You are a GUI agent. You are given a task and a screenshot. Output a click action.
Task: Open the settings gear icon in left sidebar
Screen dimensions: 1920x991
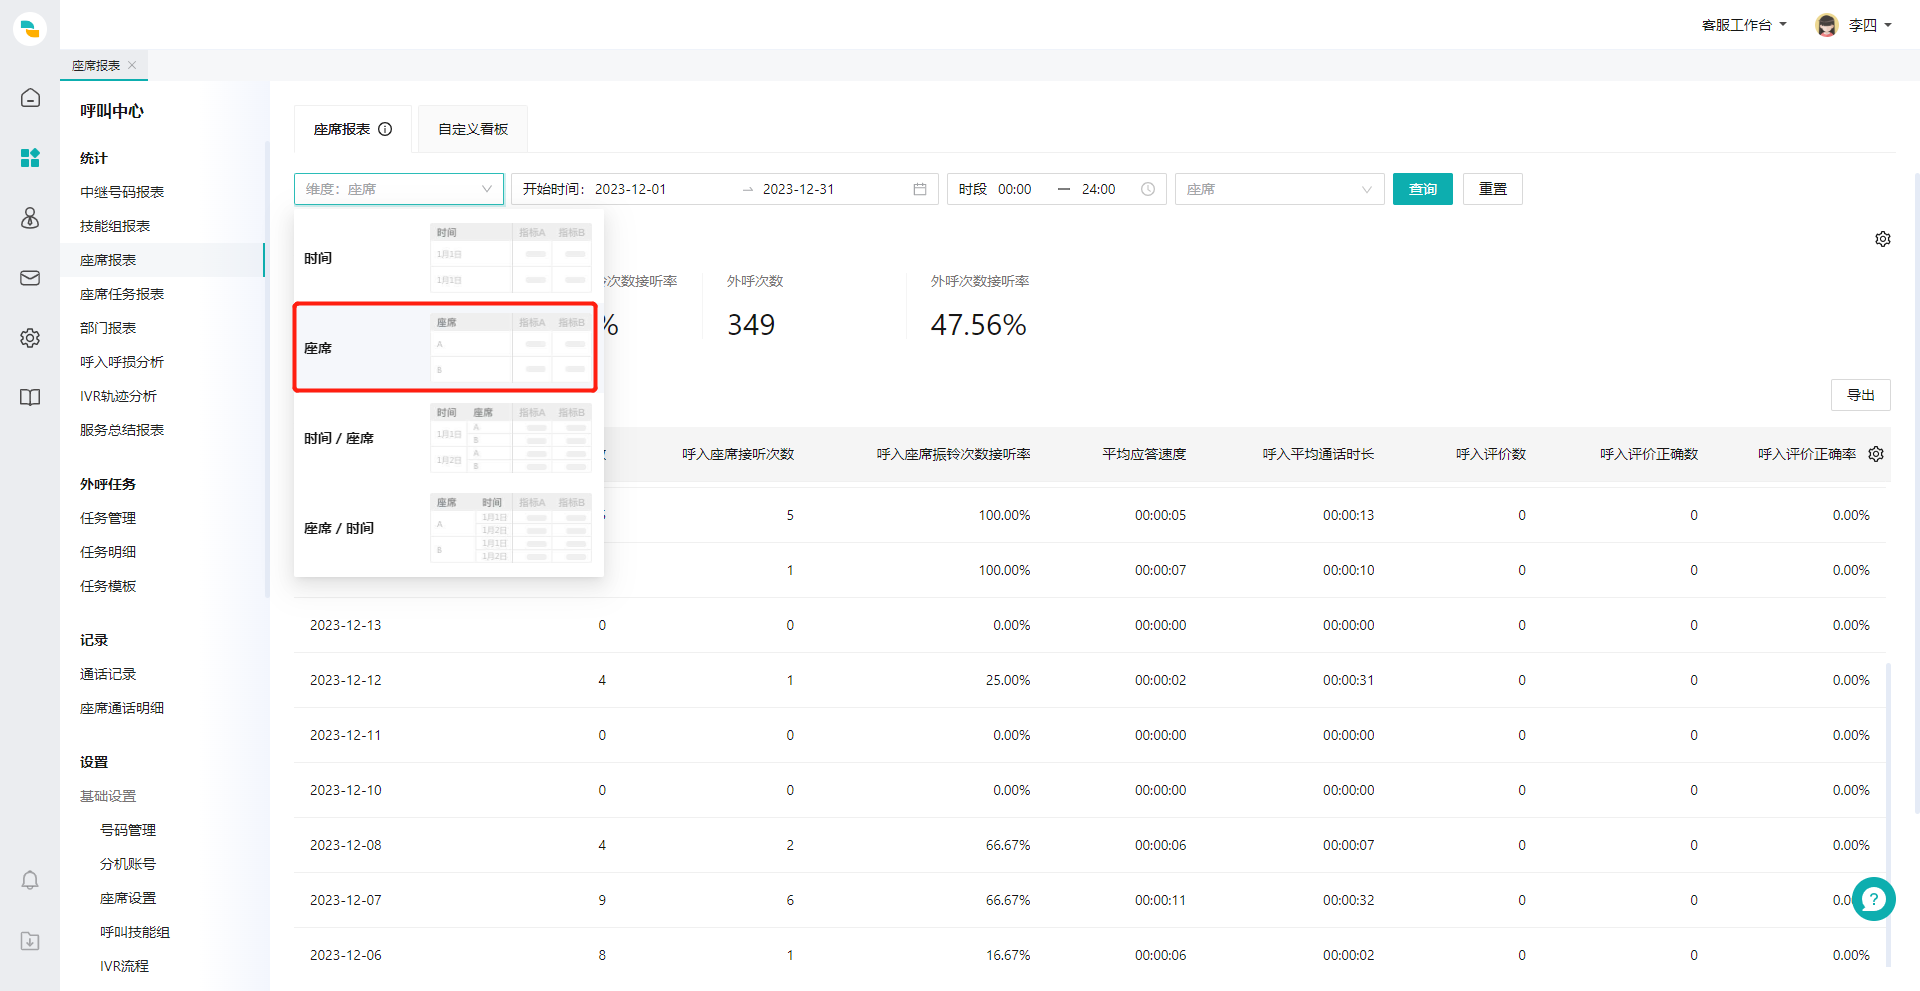point(30,338)
